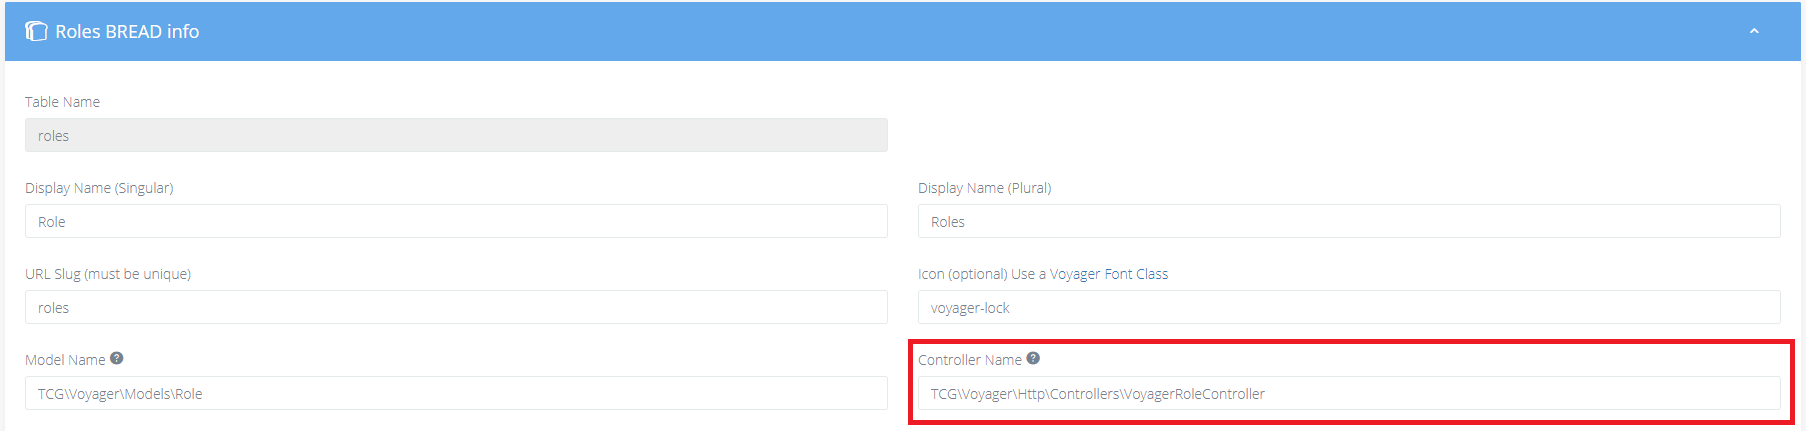Click the Display Name (Plural) label

tap(984, 188)
